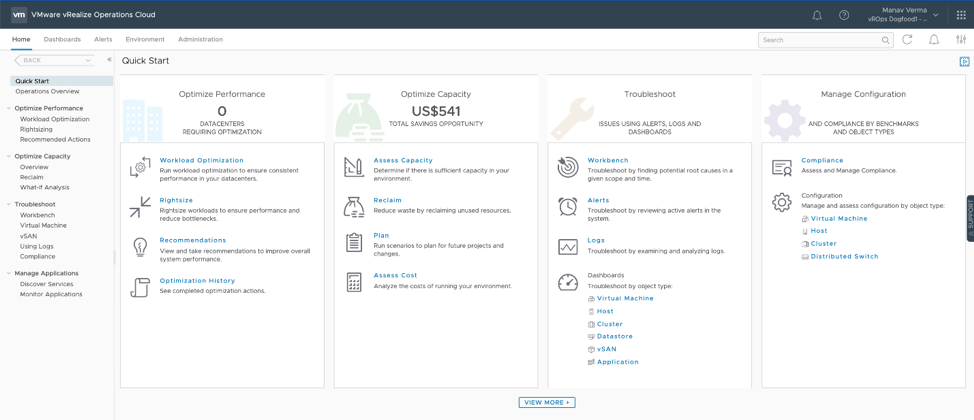Open the Assess Cost link
Screen dimensions: 974x420
click(395, 275)
